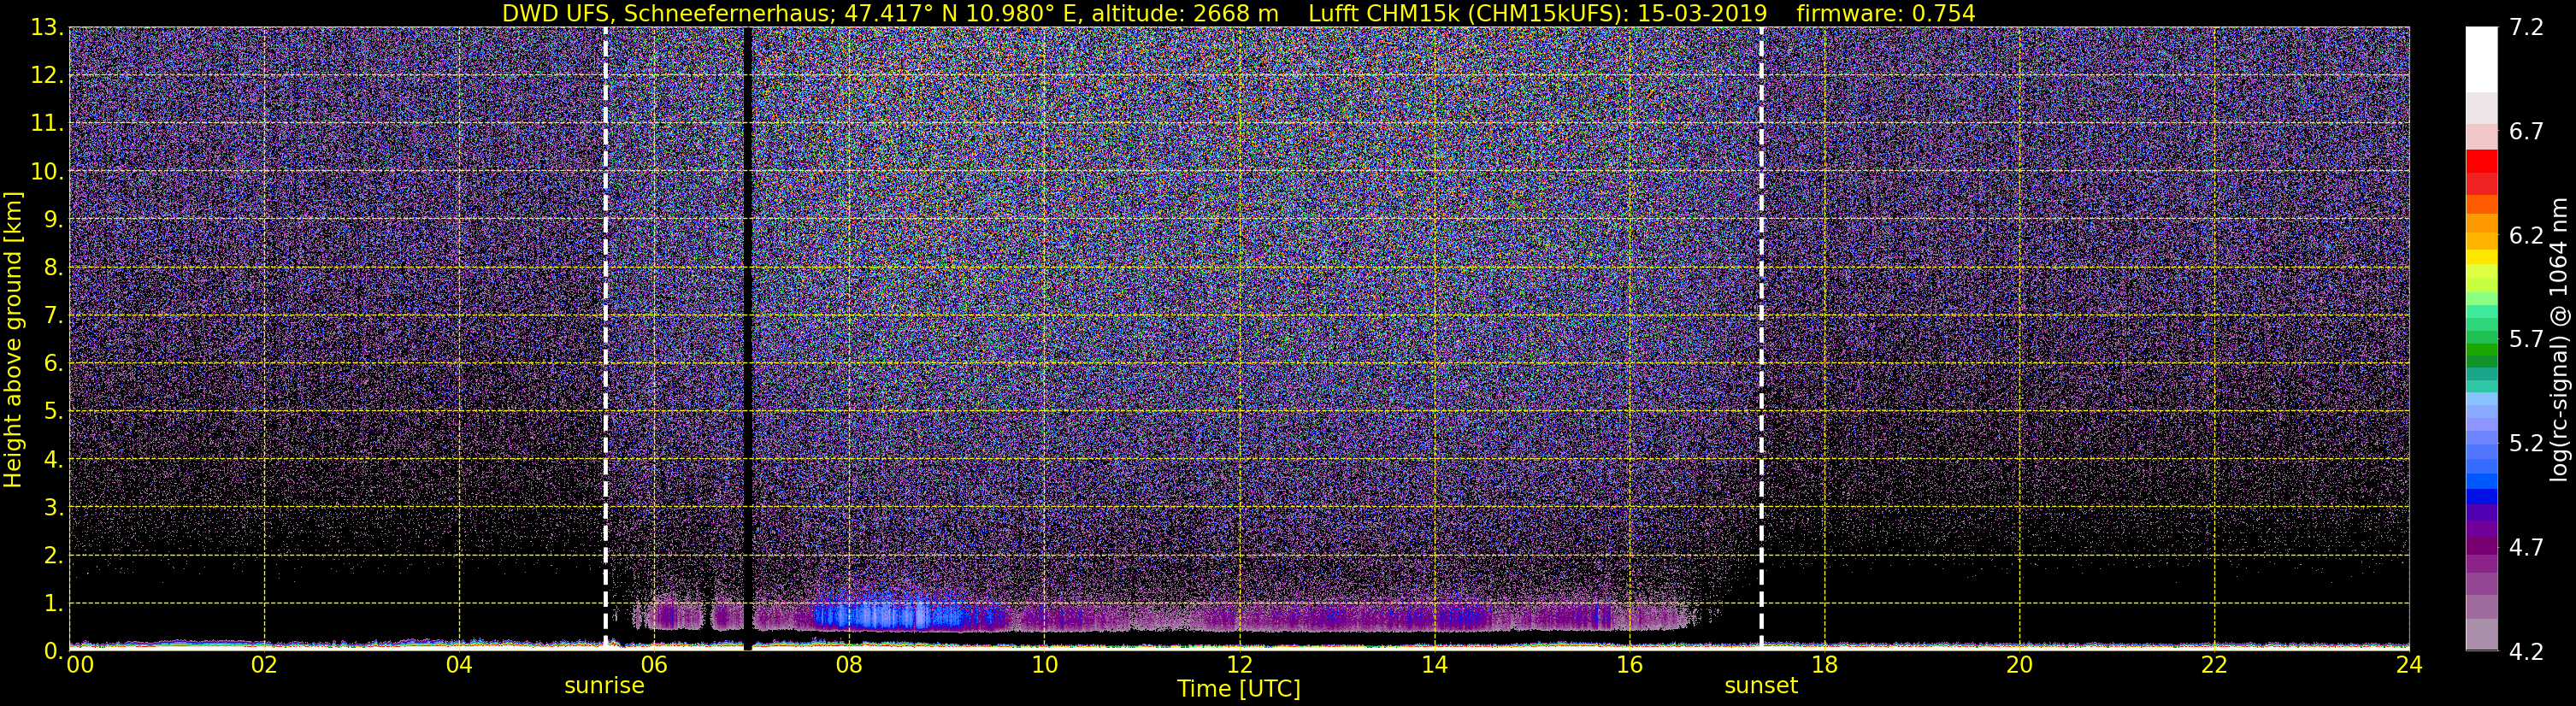This screenshot has width=2576, height=706.
Task: Click the height axis tick '2.'
Action: pyautogui.click(x=53, y=556)
